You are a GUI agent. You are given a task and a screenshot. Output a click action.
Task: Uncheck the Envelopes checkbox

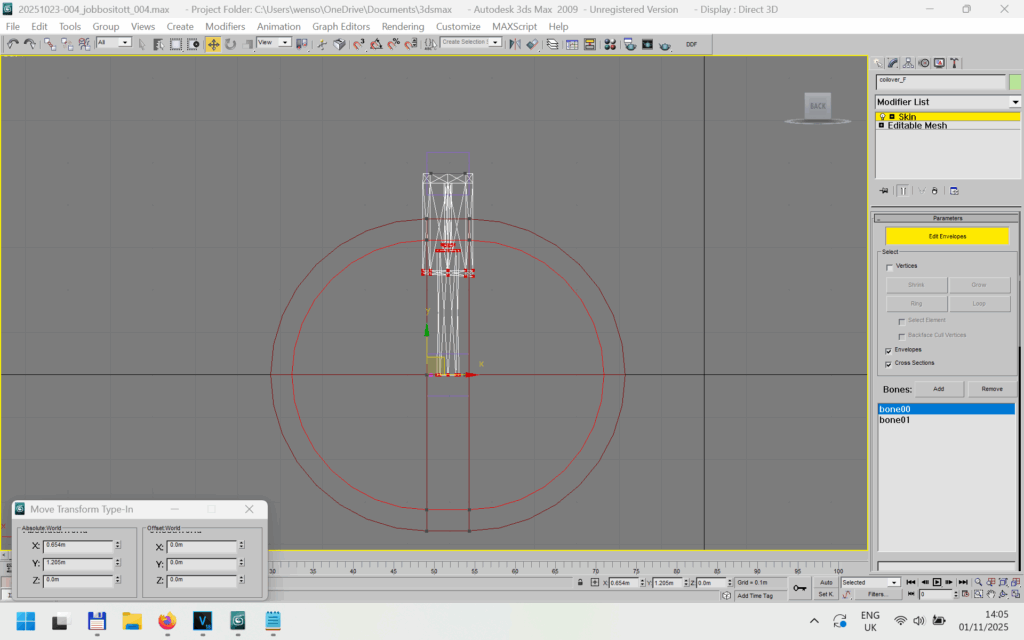890,350
